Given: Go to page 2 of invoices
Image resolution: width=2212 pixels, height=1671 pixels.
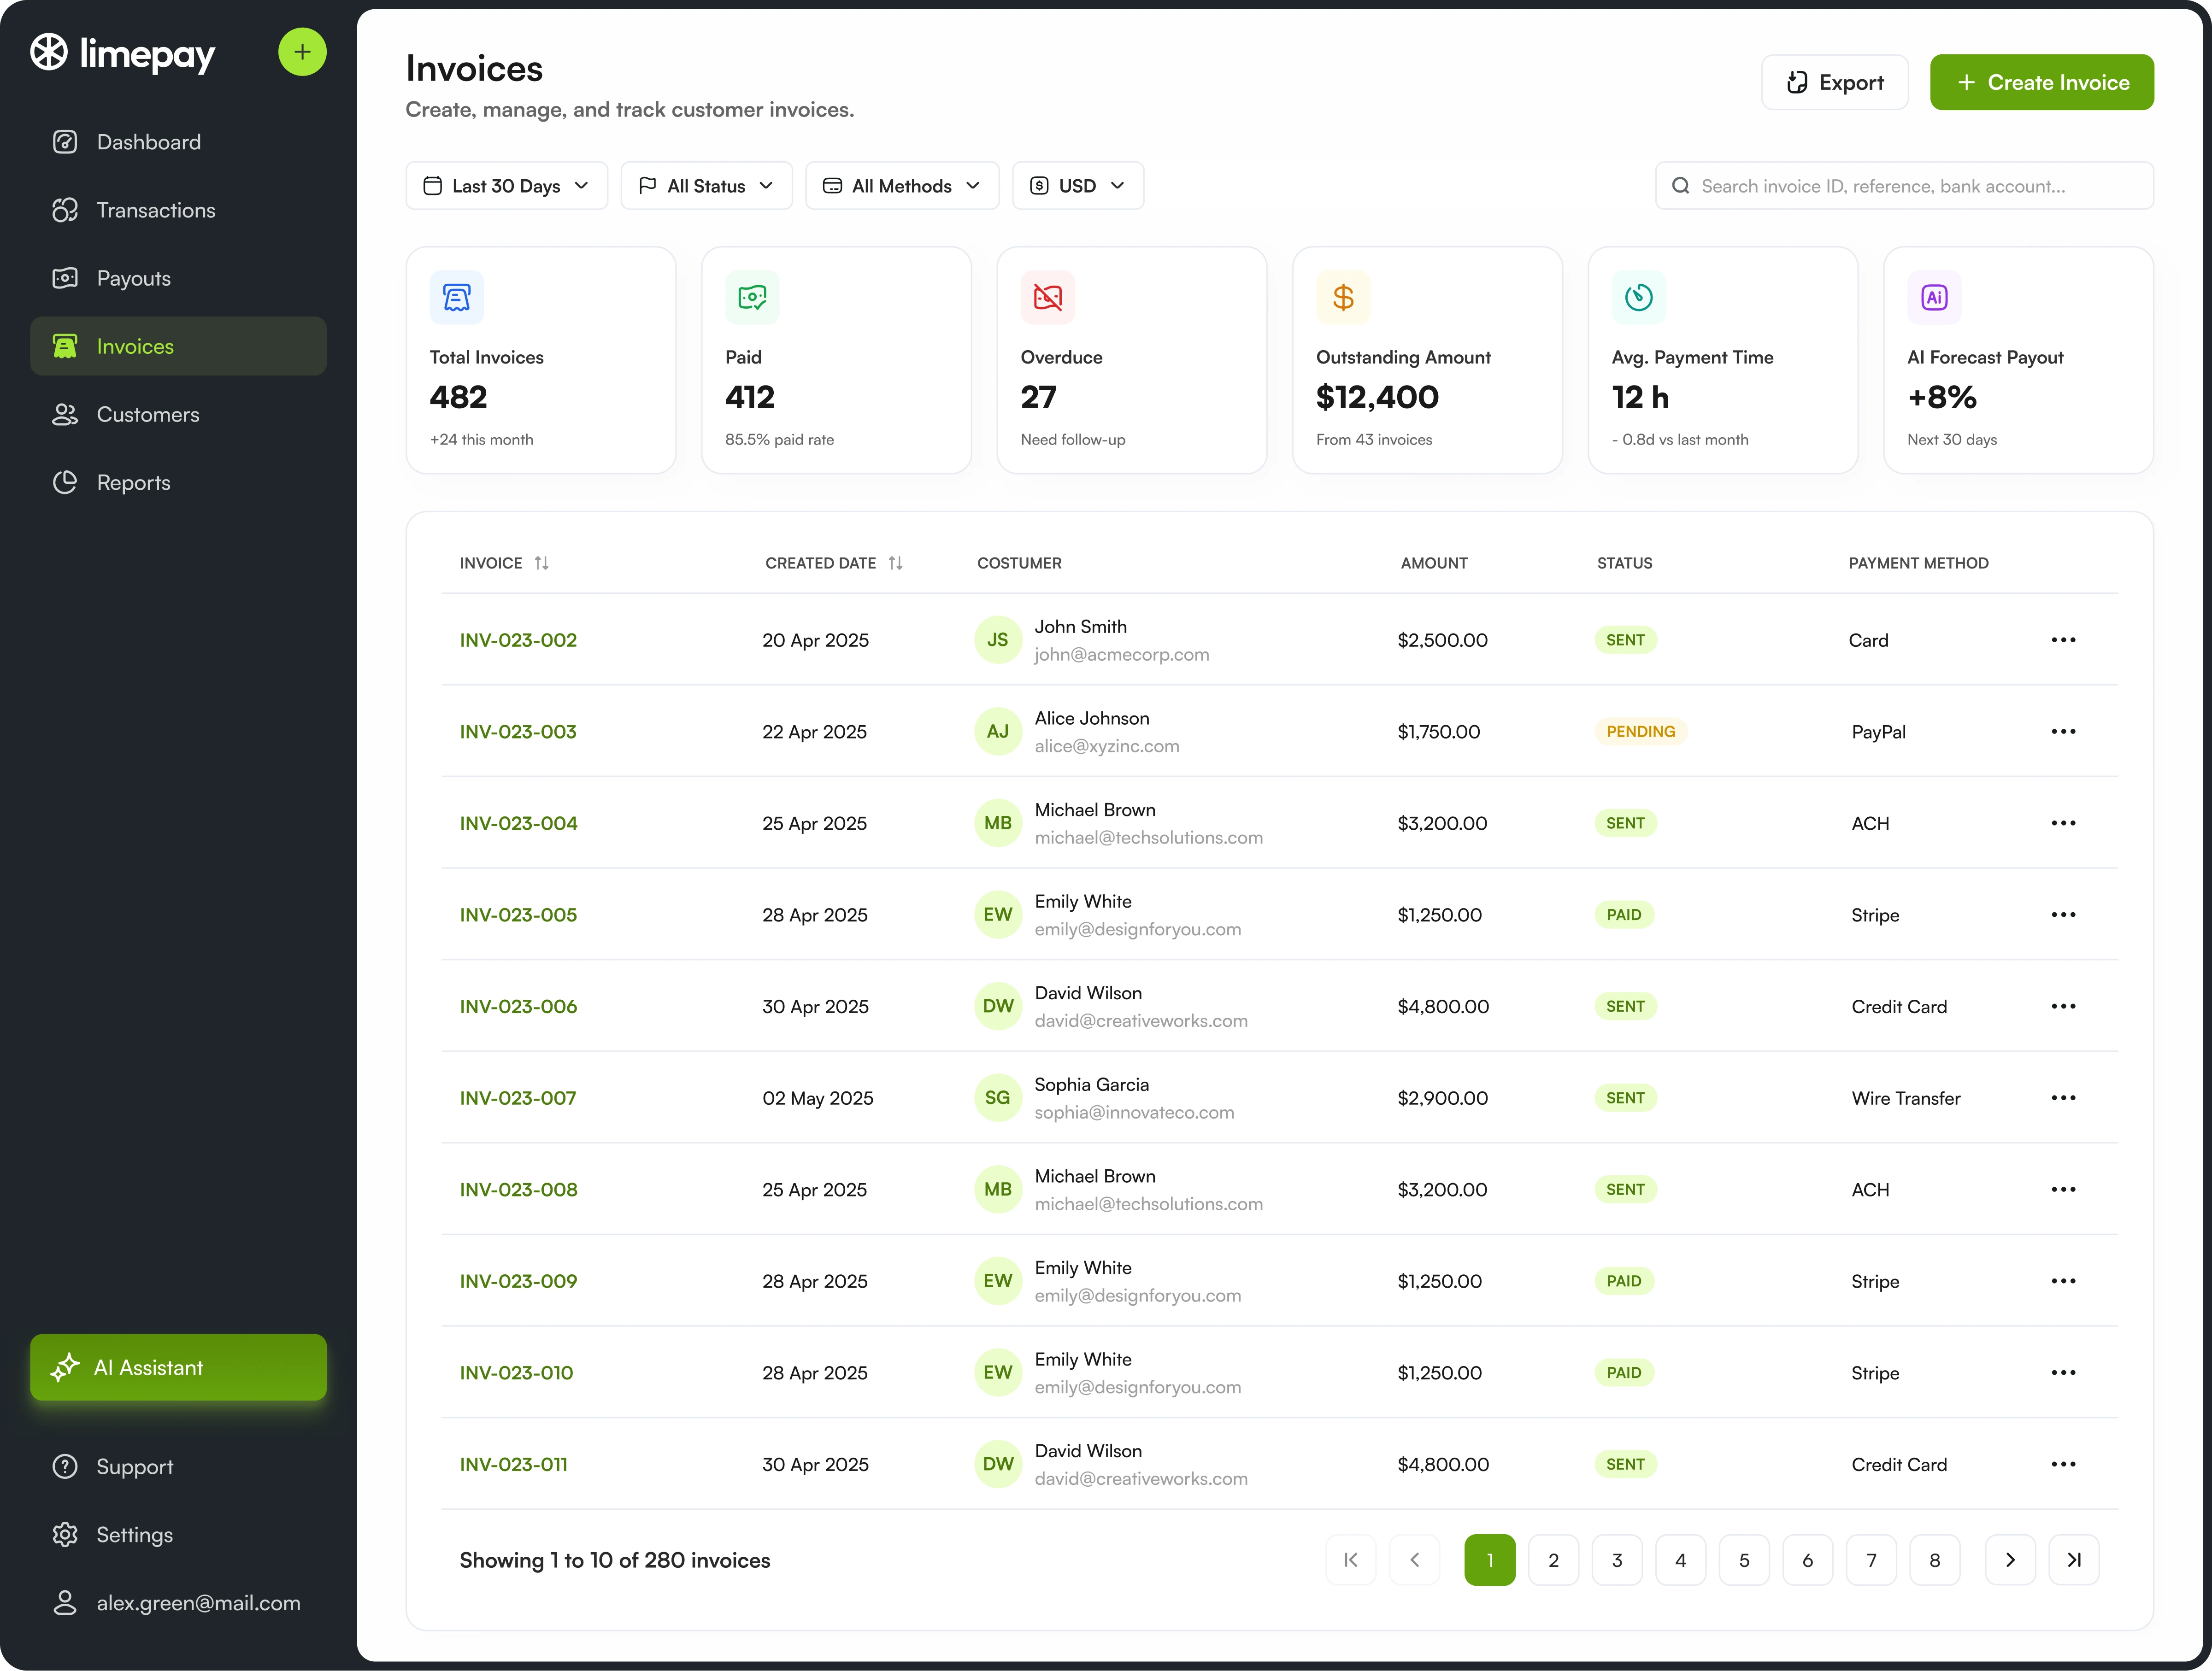Looking at the screenshot, I should pyautogui.click(x=1553, y=1560).
